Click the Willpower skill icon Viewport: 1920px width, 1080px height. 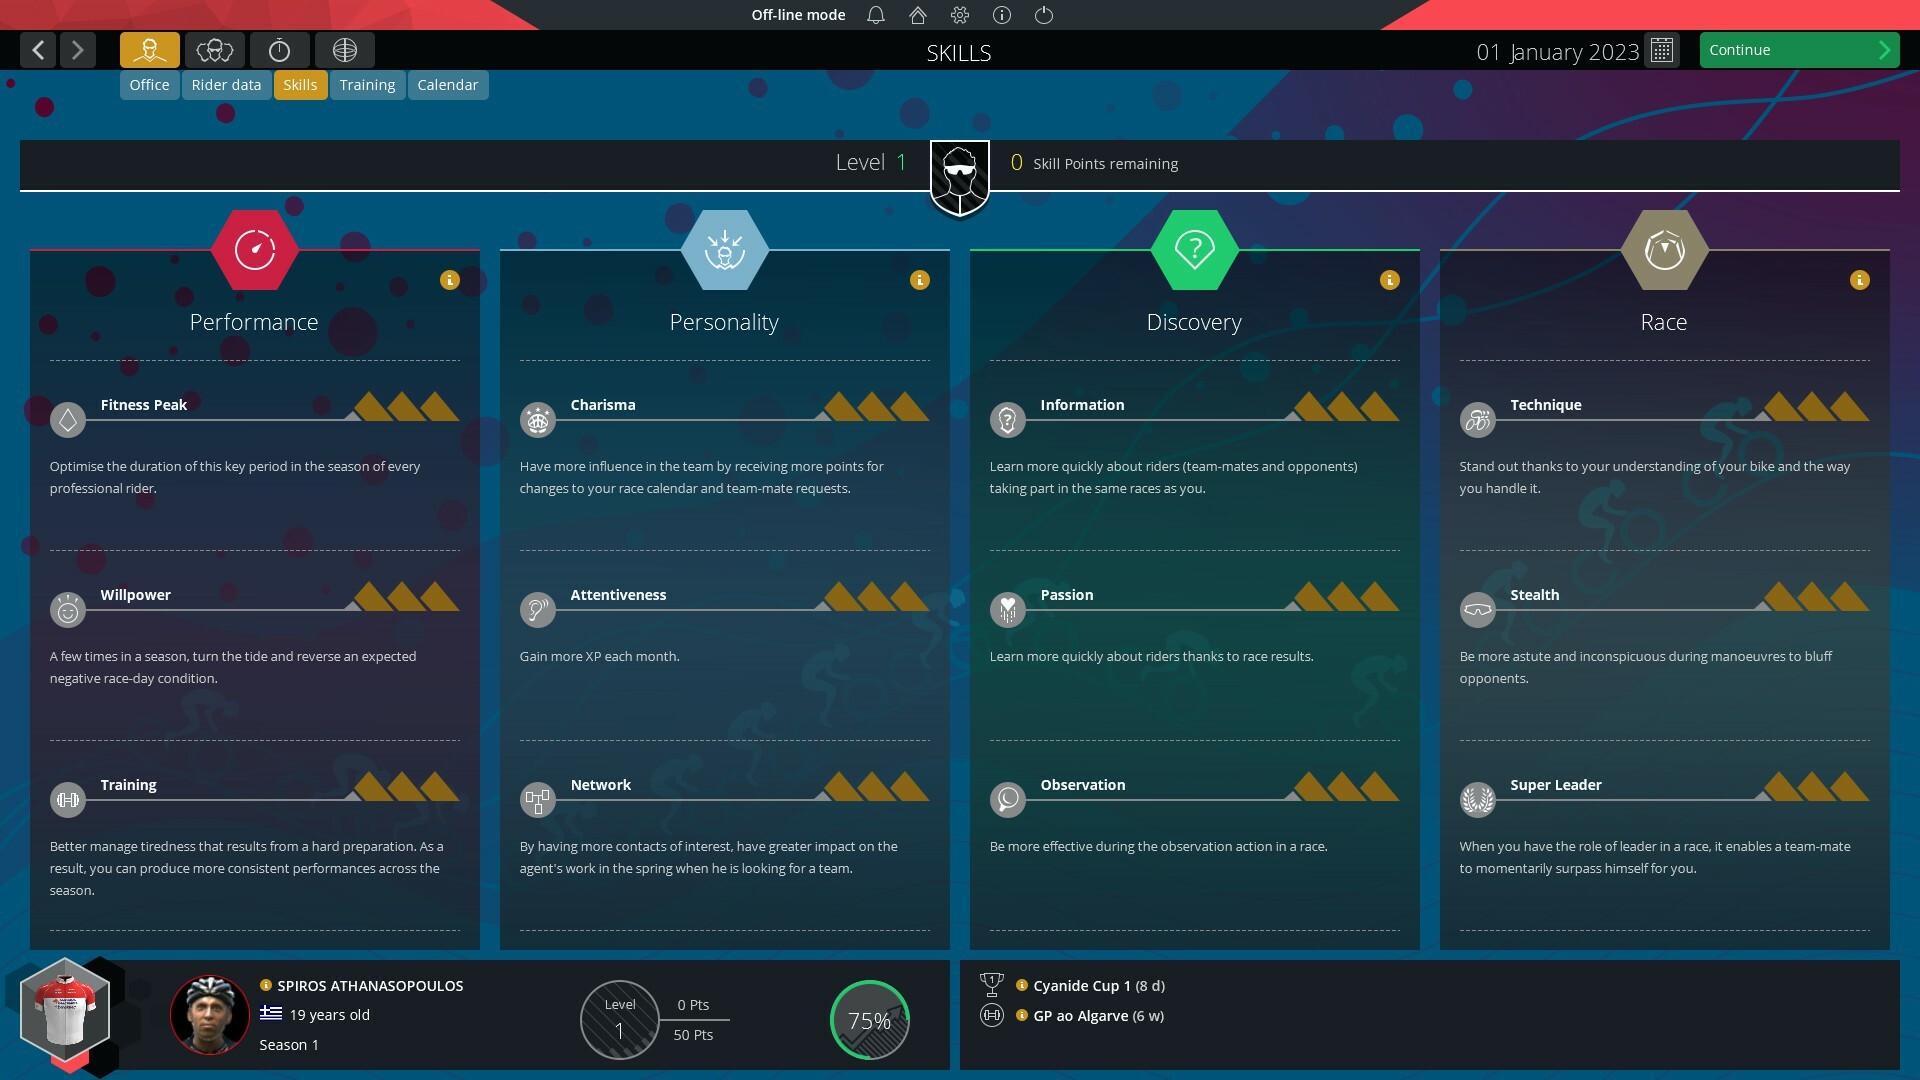tap(67, 608)
